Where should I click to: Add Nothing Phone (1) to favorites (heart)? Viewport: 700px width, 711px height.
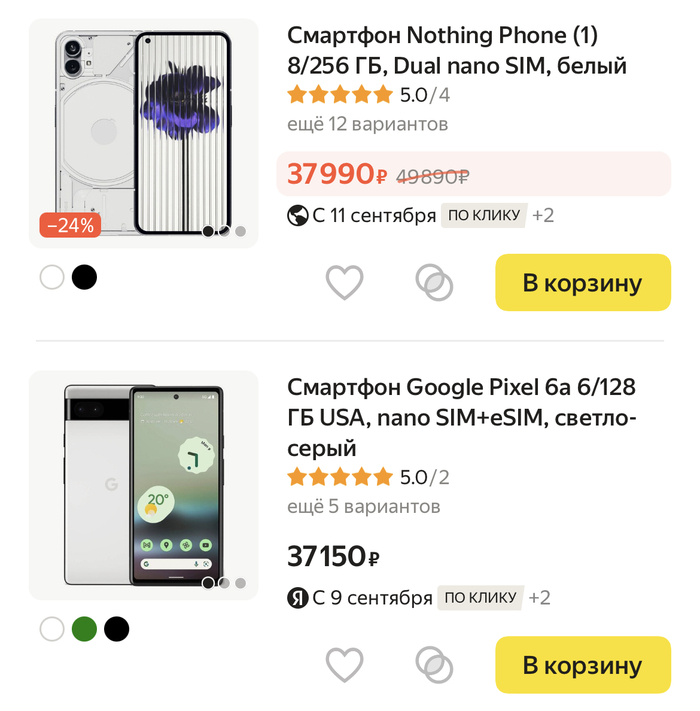click(345, 282)
